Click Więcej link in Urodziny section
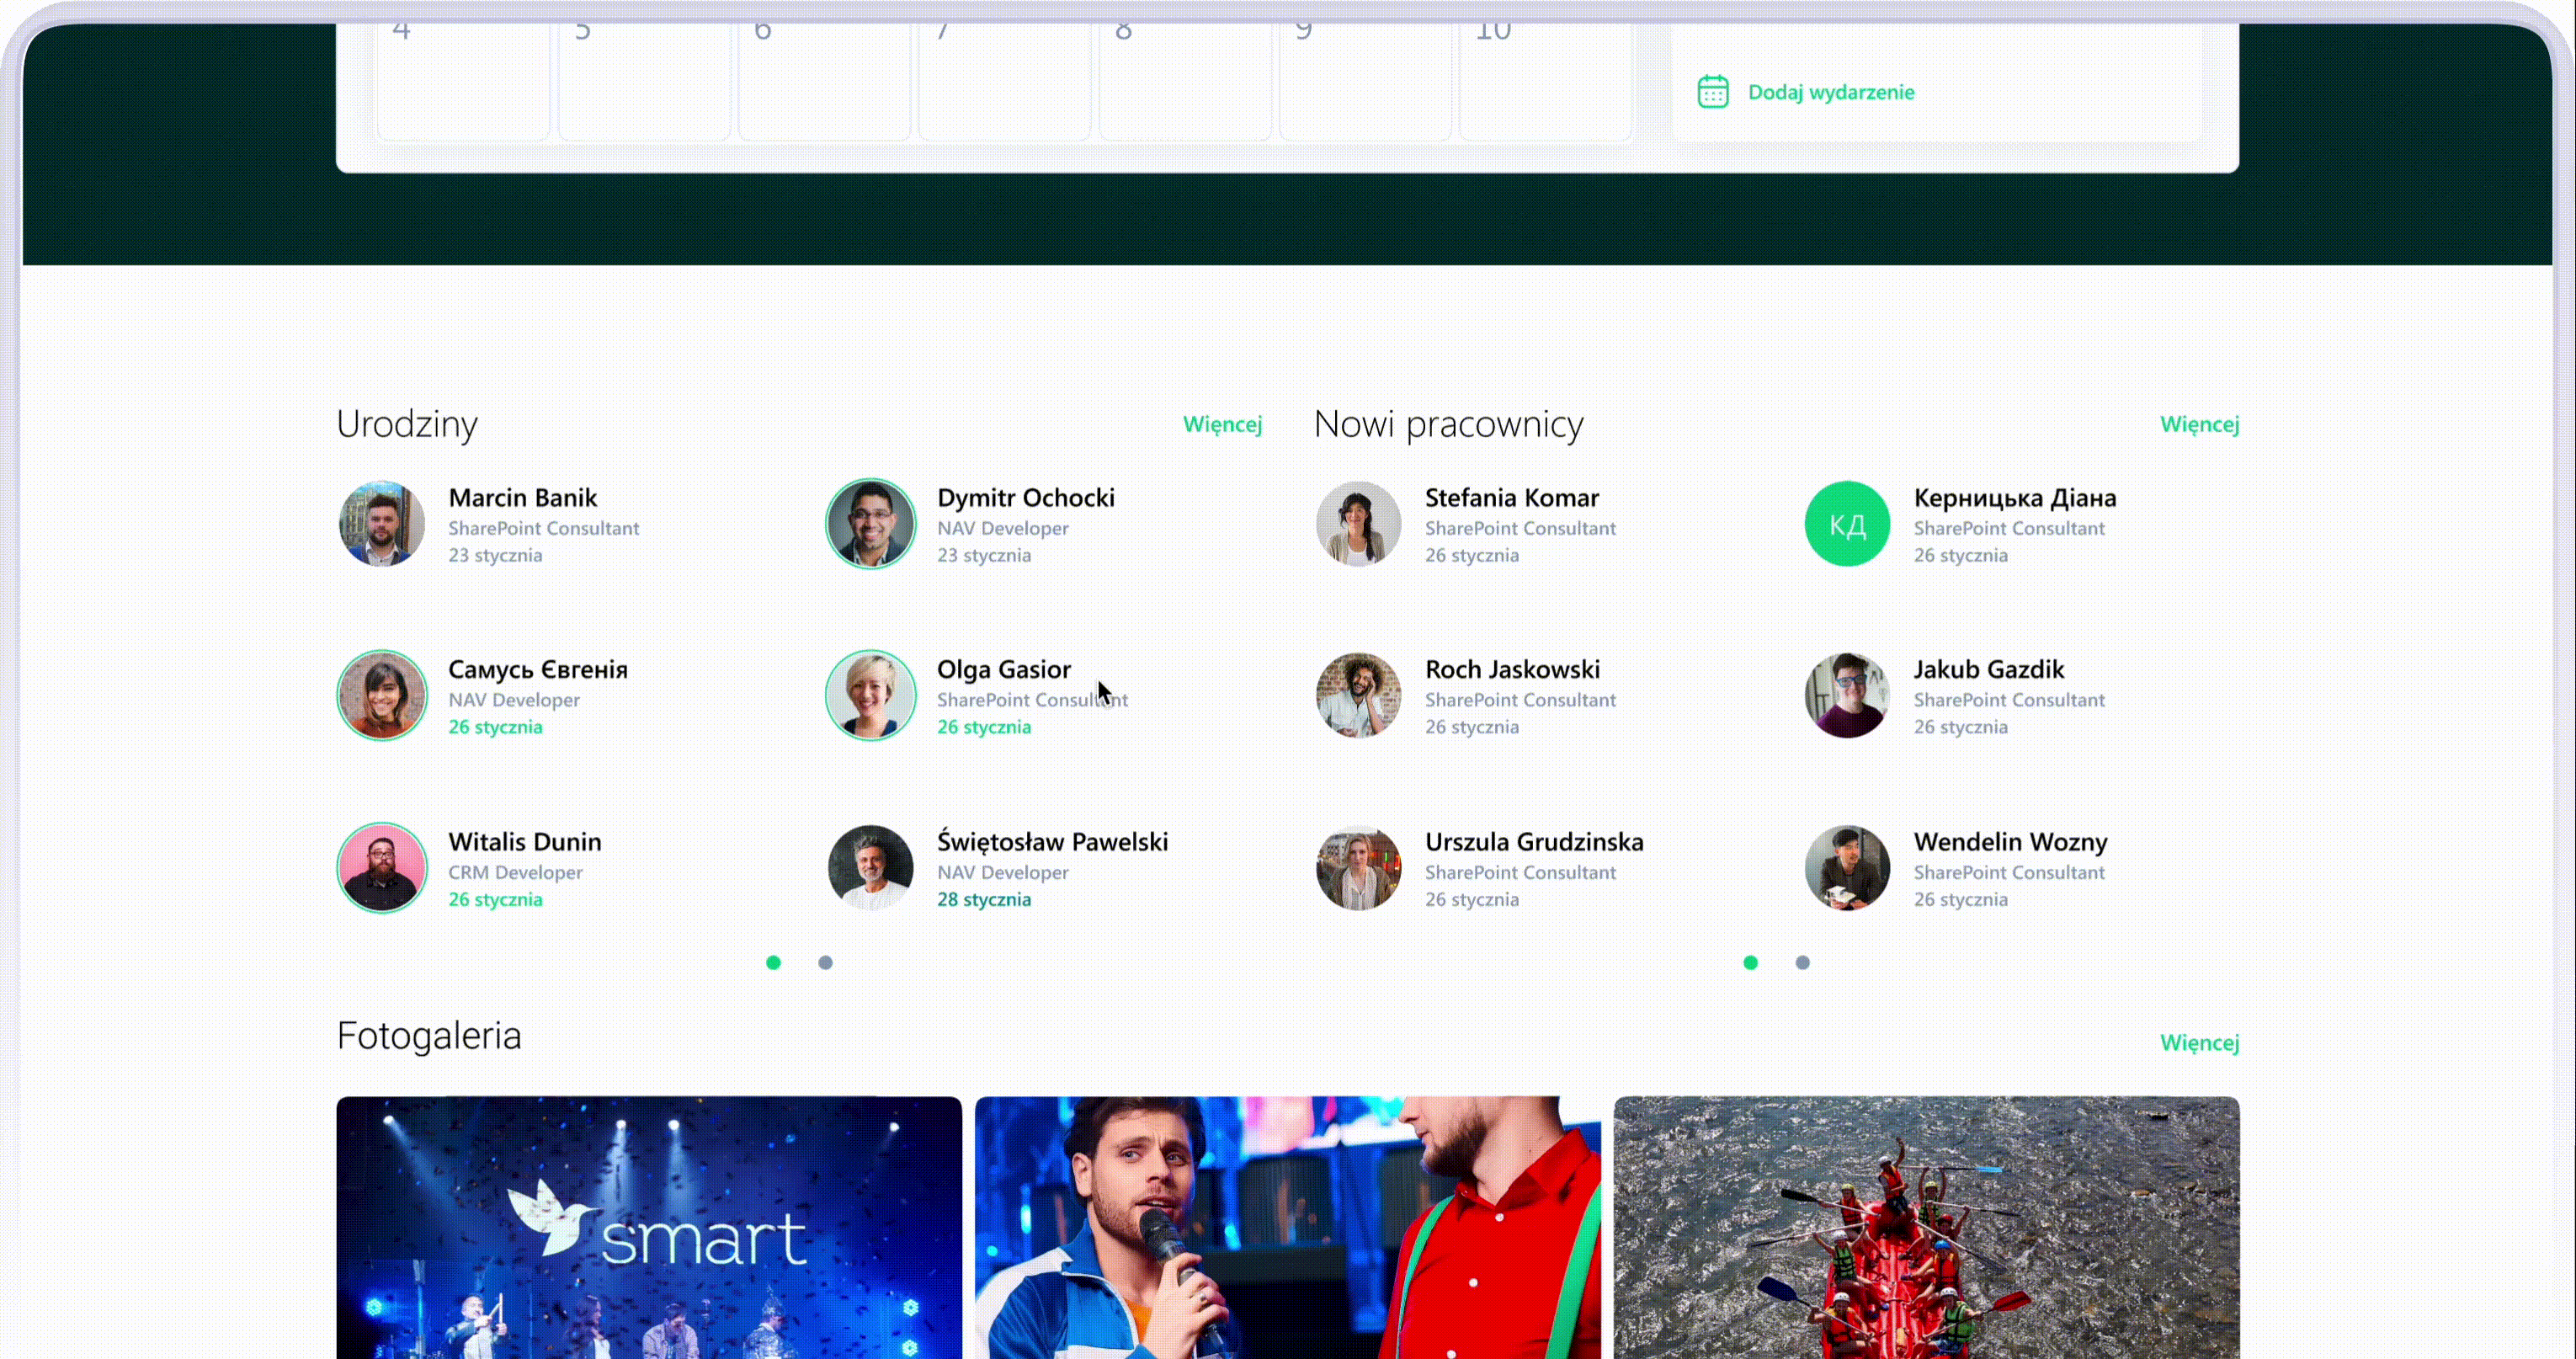Image resolution: width=2576 pixels, height=1359 pixels. tap(1222, 424)
